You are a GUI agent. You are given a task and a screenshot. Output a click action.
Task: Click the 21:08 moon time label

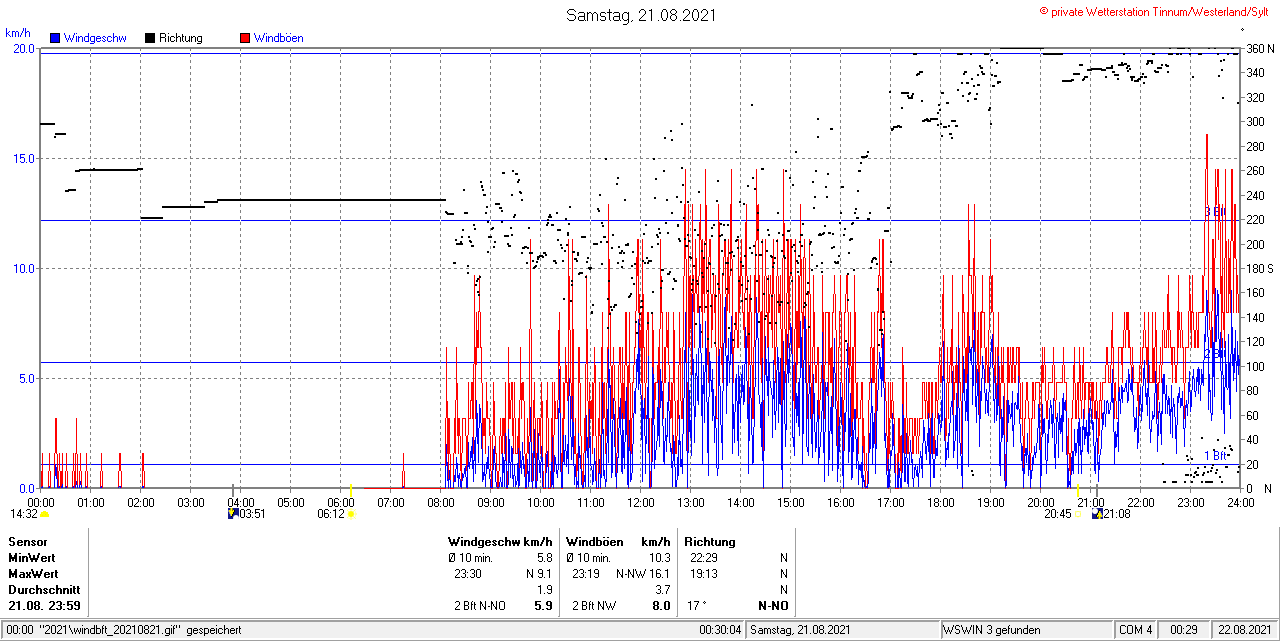click(1116, 514)
